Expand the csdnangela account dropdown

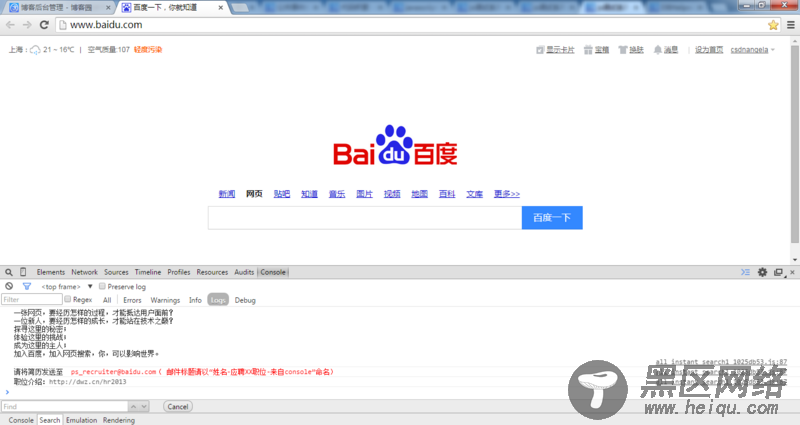(x=753, y=49)
